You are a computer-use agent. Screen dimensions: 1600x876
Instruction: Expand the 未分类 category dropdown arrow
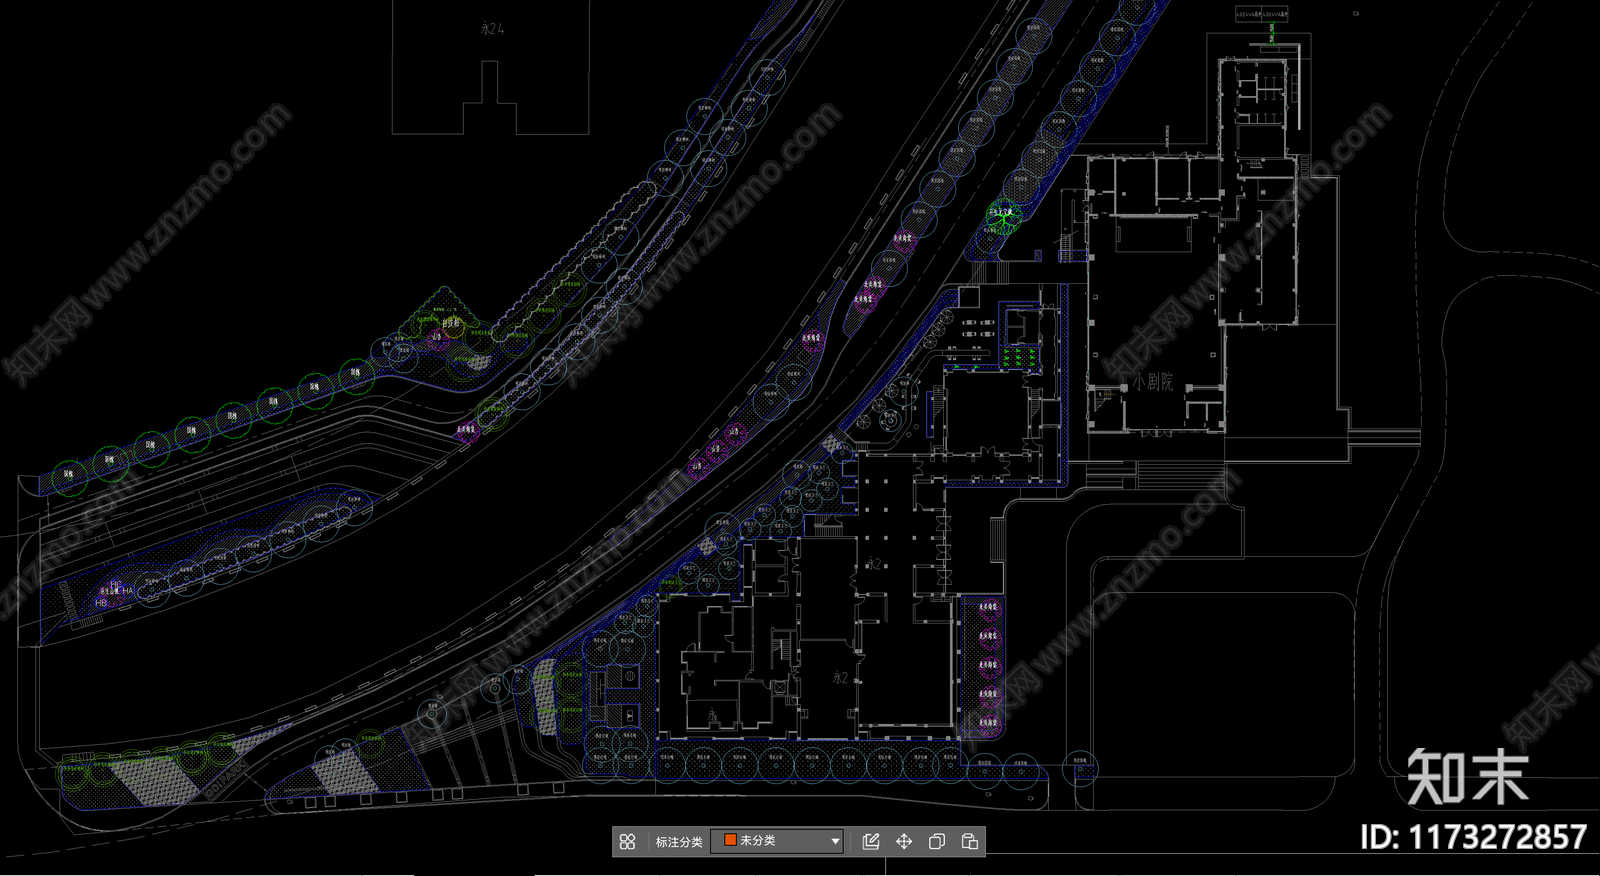tap(835, 842)
